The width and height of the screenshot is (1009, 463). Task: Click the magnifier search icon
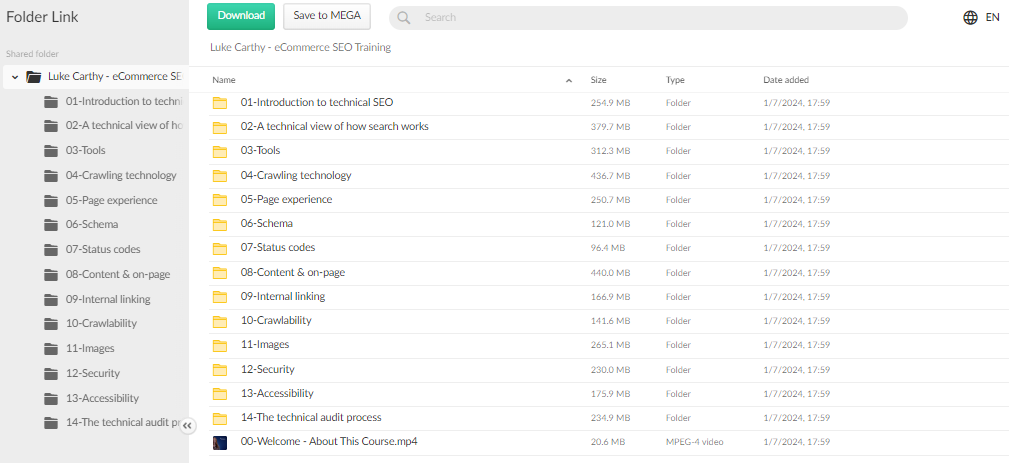click(x=403, y=17)
